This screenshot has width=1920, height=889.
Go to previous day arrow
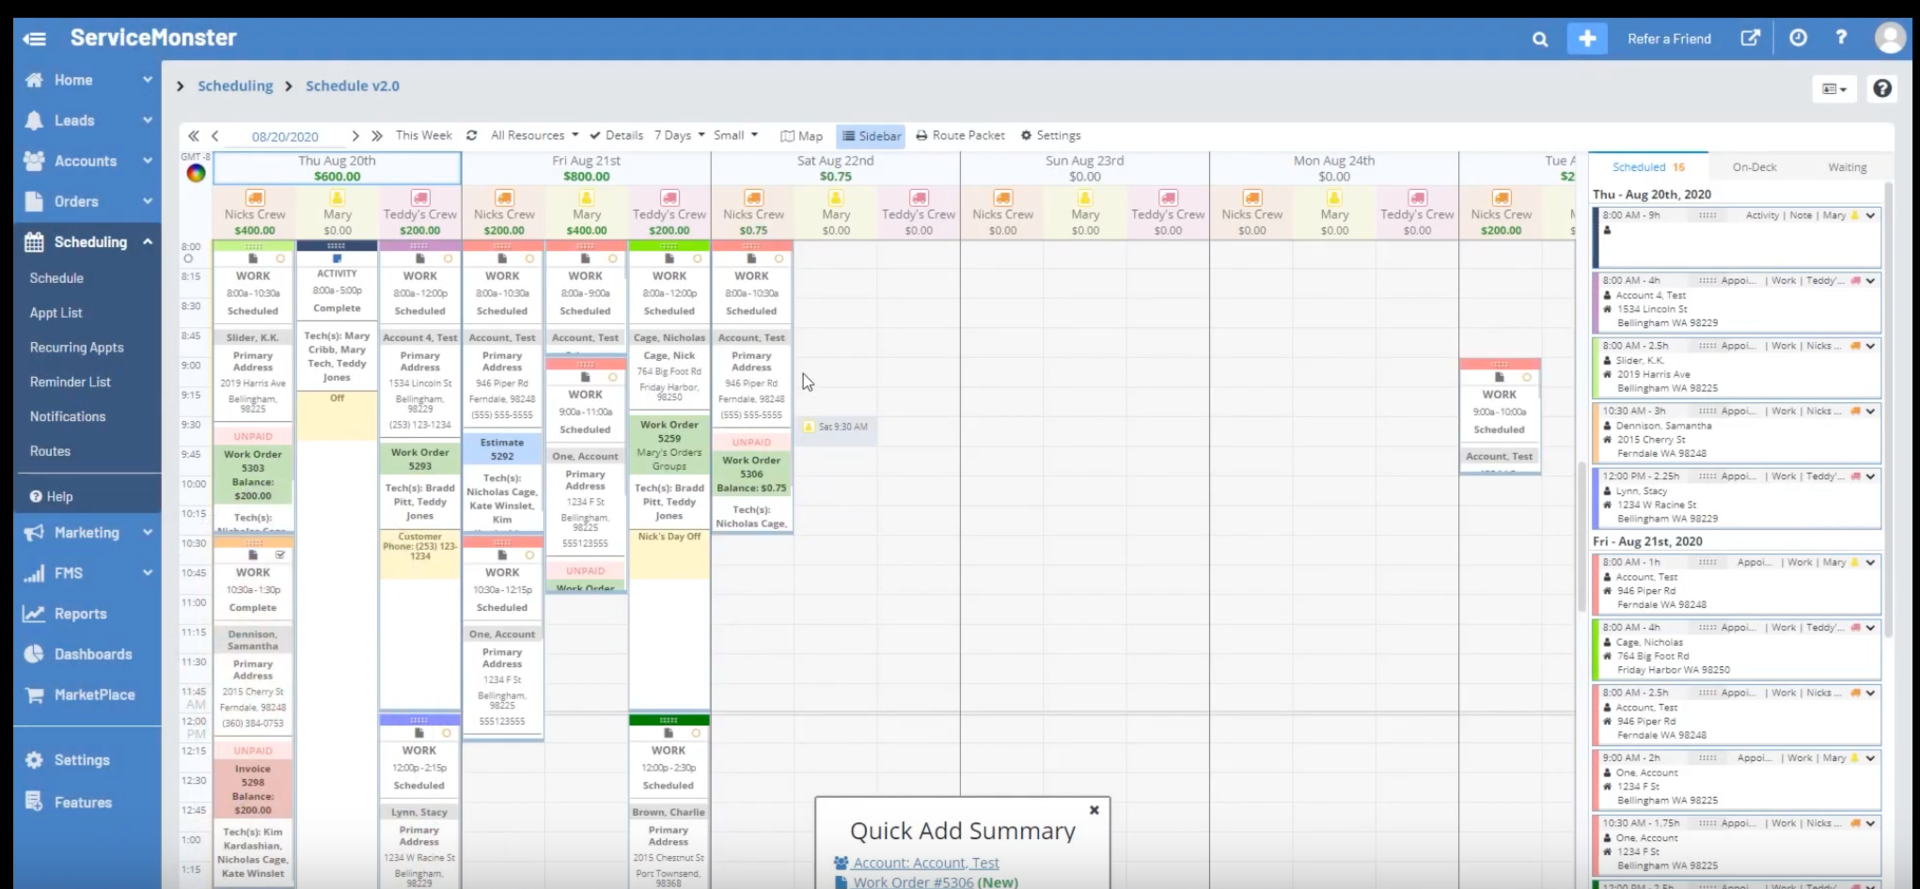click(215, 136)
